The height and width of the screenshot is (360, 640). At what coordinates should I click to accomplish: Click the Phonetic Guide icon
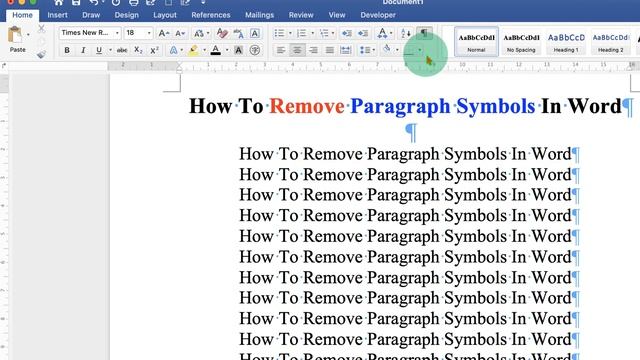[238, 33]
